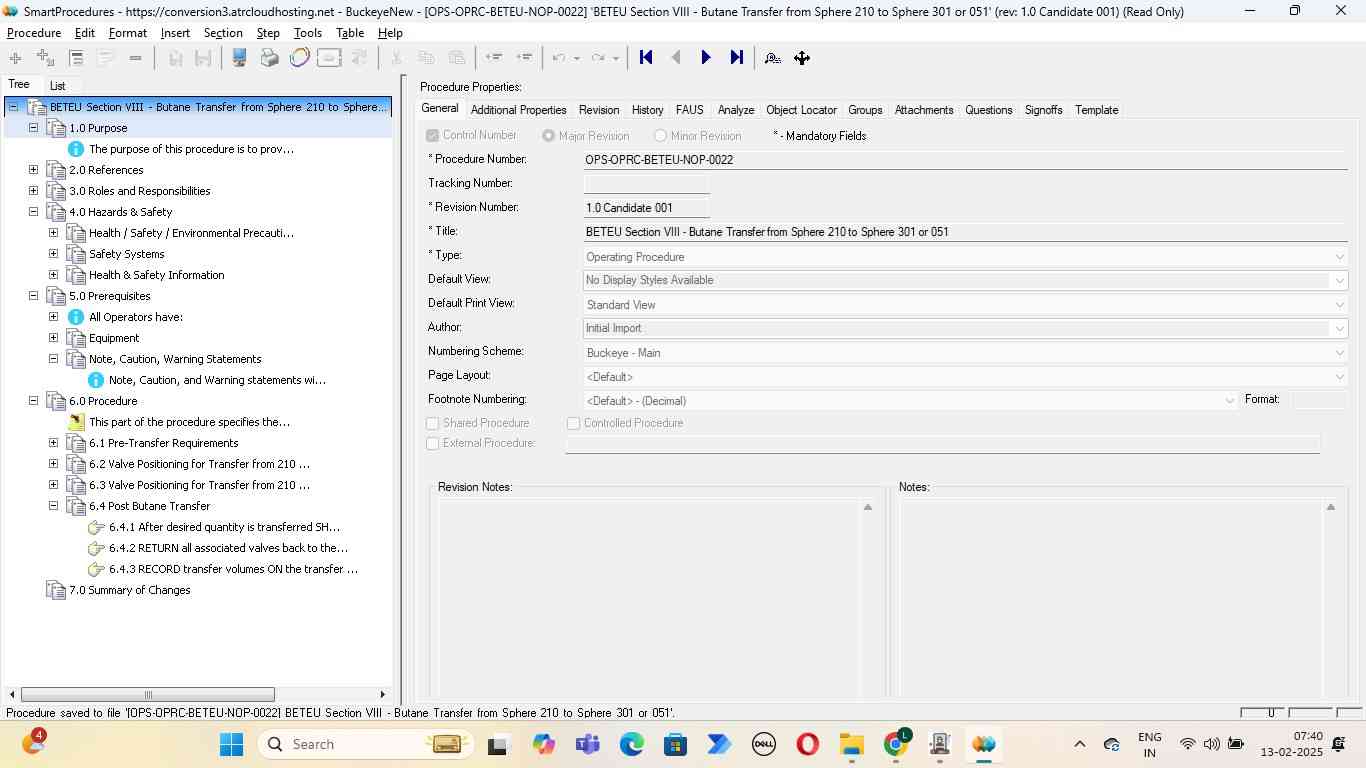Open Microsoft Edge from taskbar

tap(631, 744)
